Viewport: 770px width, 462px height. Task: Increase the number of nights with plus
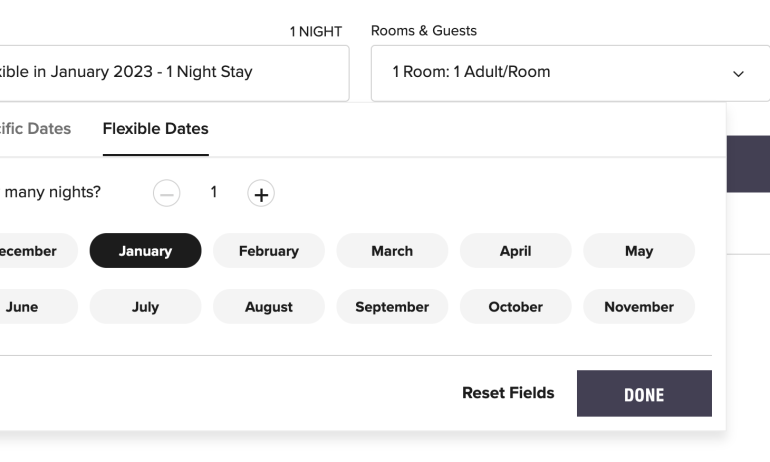pyautogui.click(x=261, y=194)
